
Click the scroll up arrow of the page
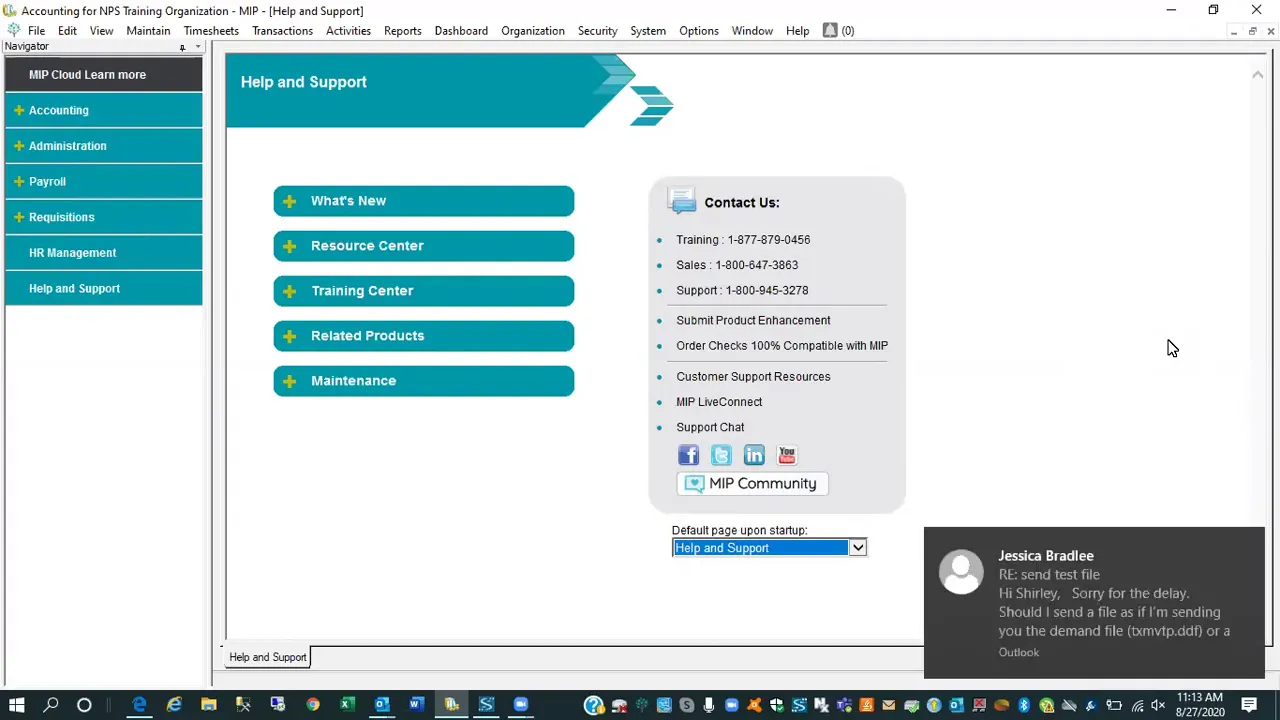(1257, 75)
